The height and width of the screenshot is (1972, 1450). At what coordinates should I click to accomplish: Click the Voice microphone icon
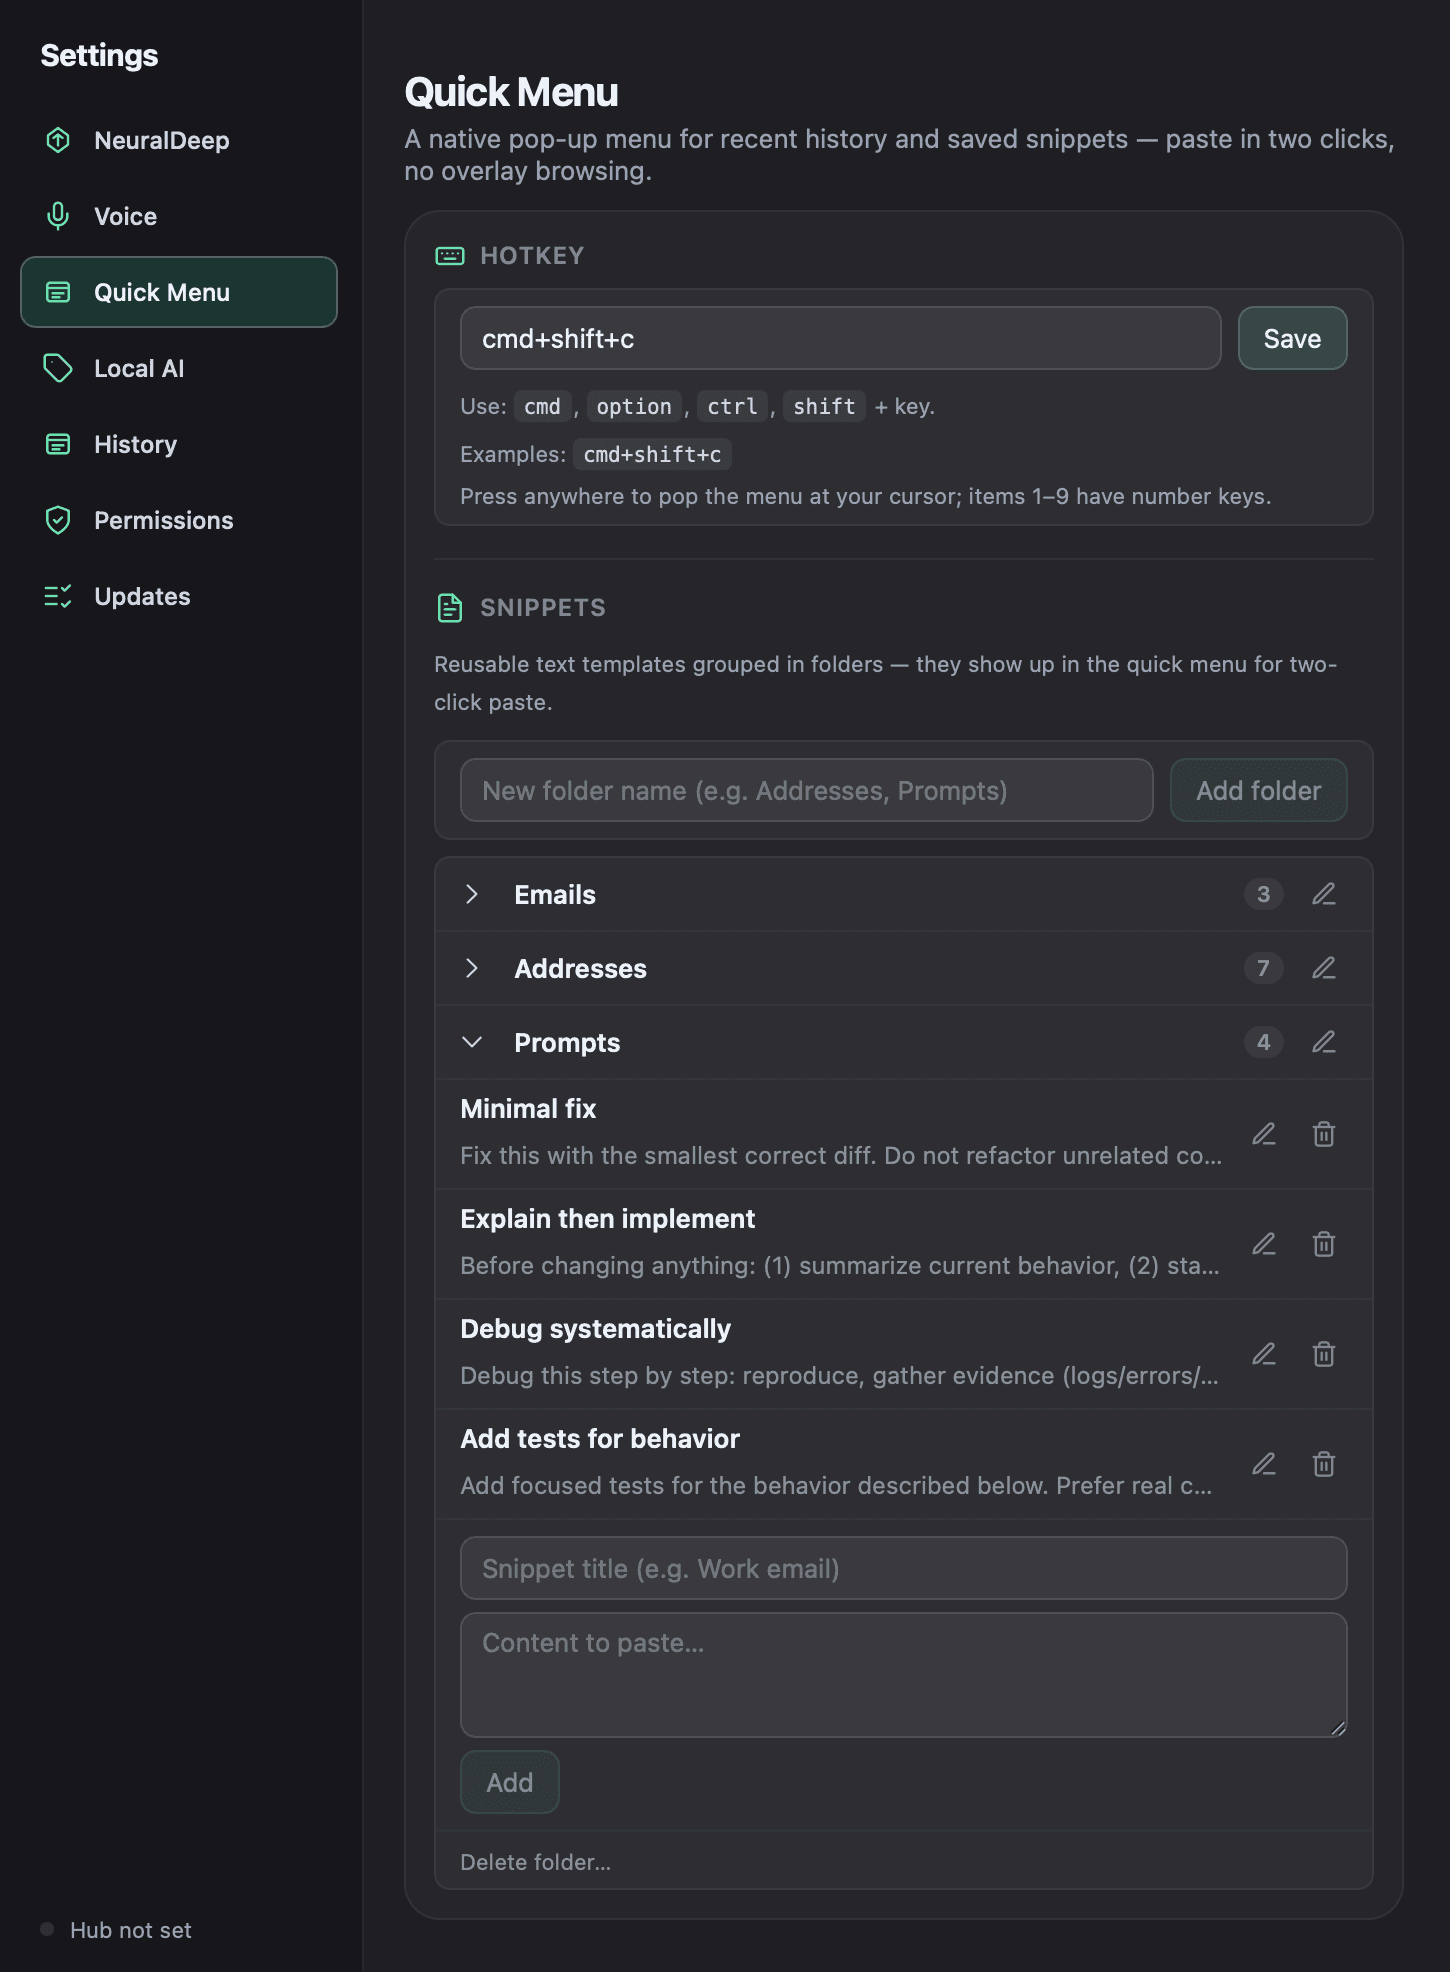click(x=58, y=216)
